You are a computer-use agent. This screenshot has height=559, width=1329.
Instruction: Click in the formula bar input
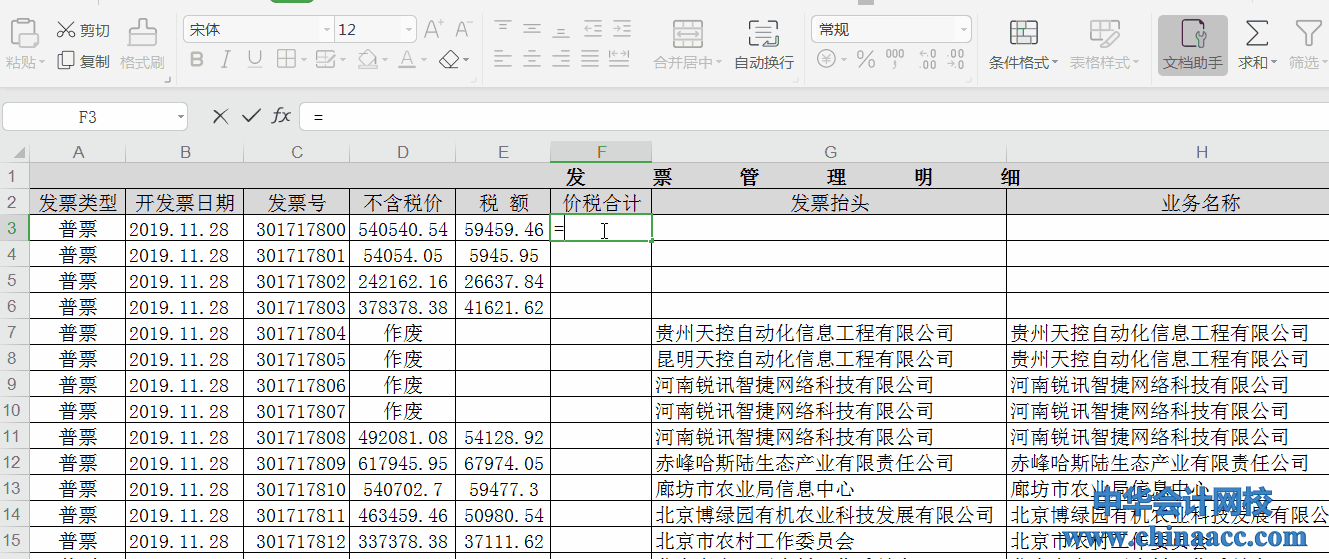pos(814,117)
